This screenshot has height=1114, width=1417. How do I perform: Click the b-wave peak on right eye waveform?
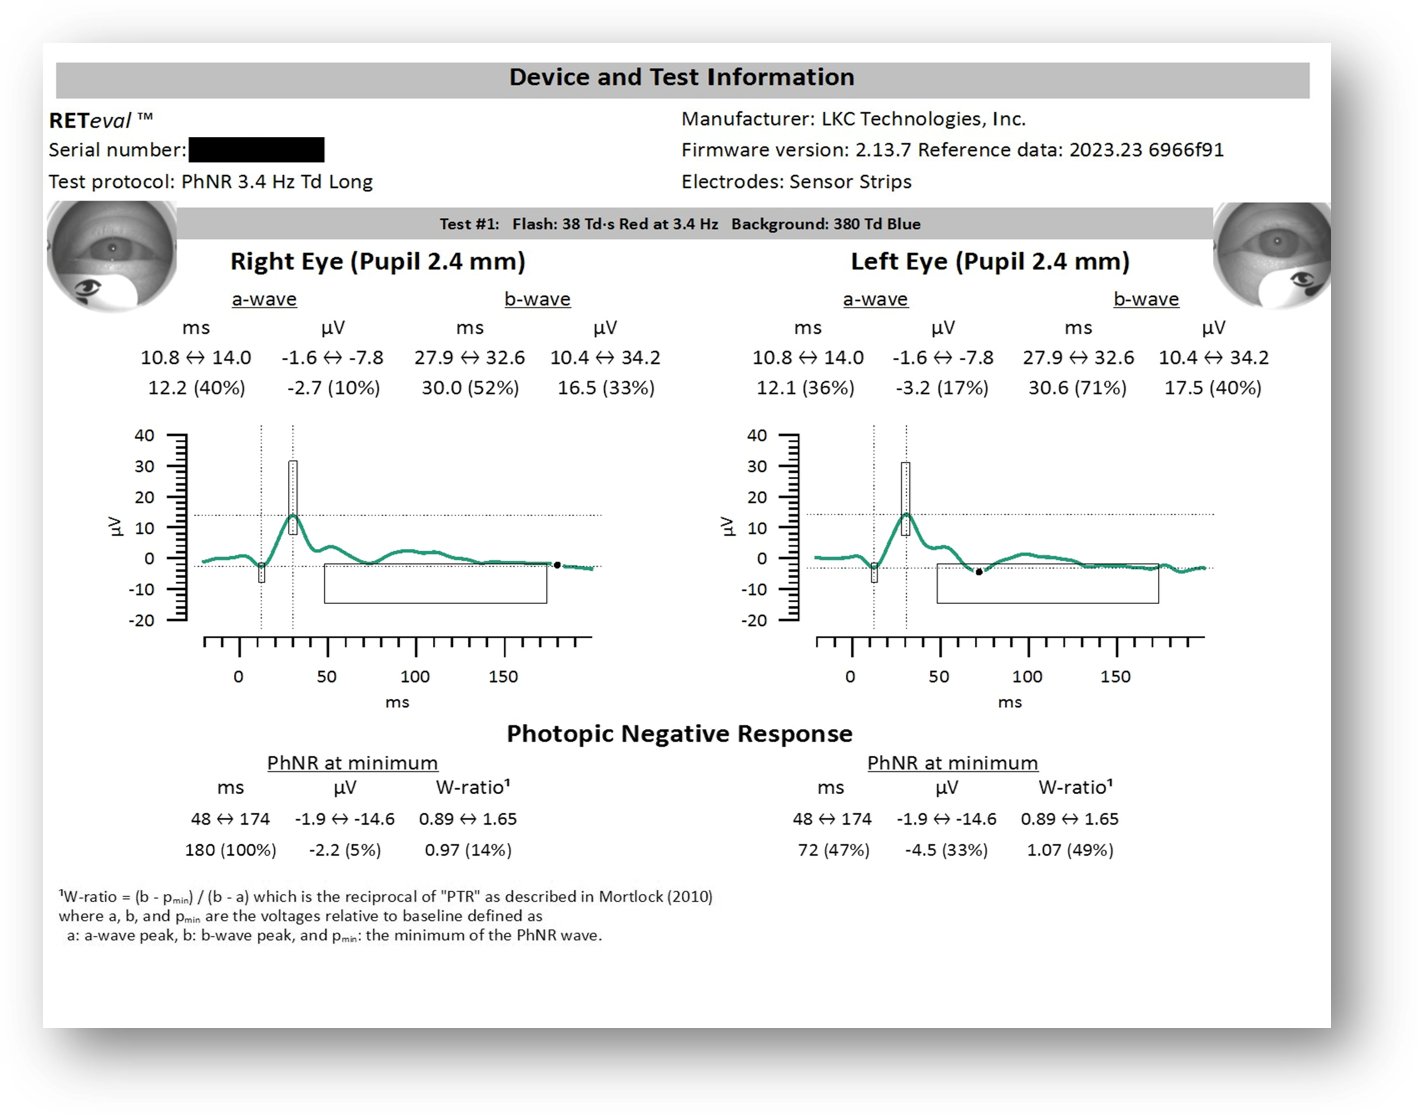[293, 515]
